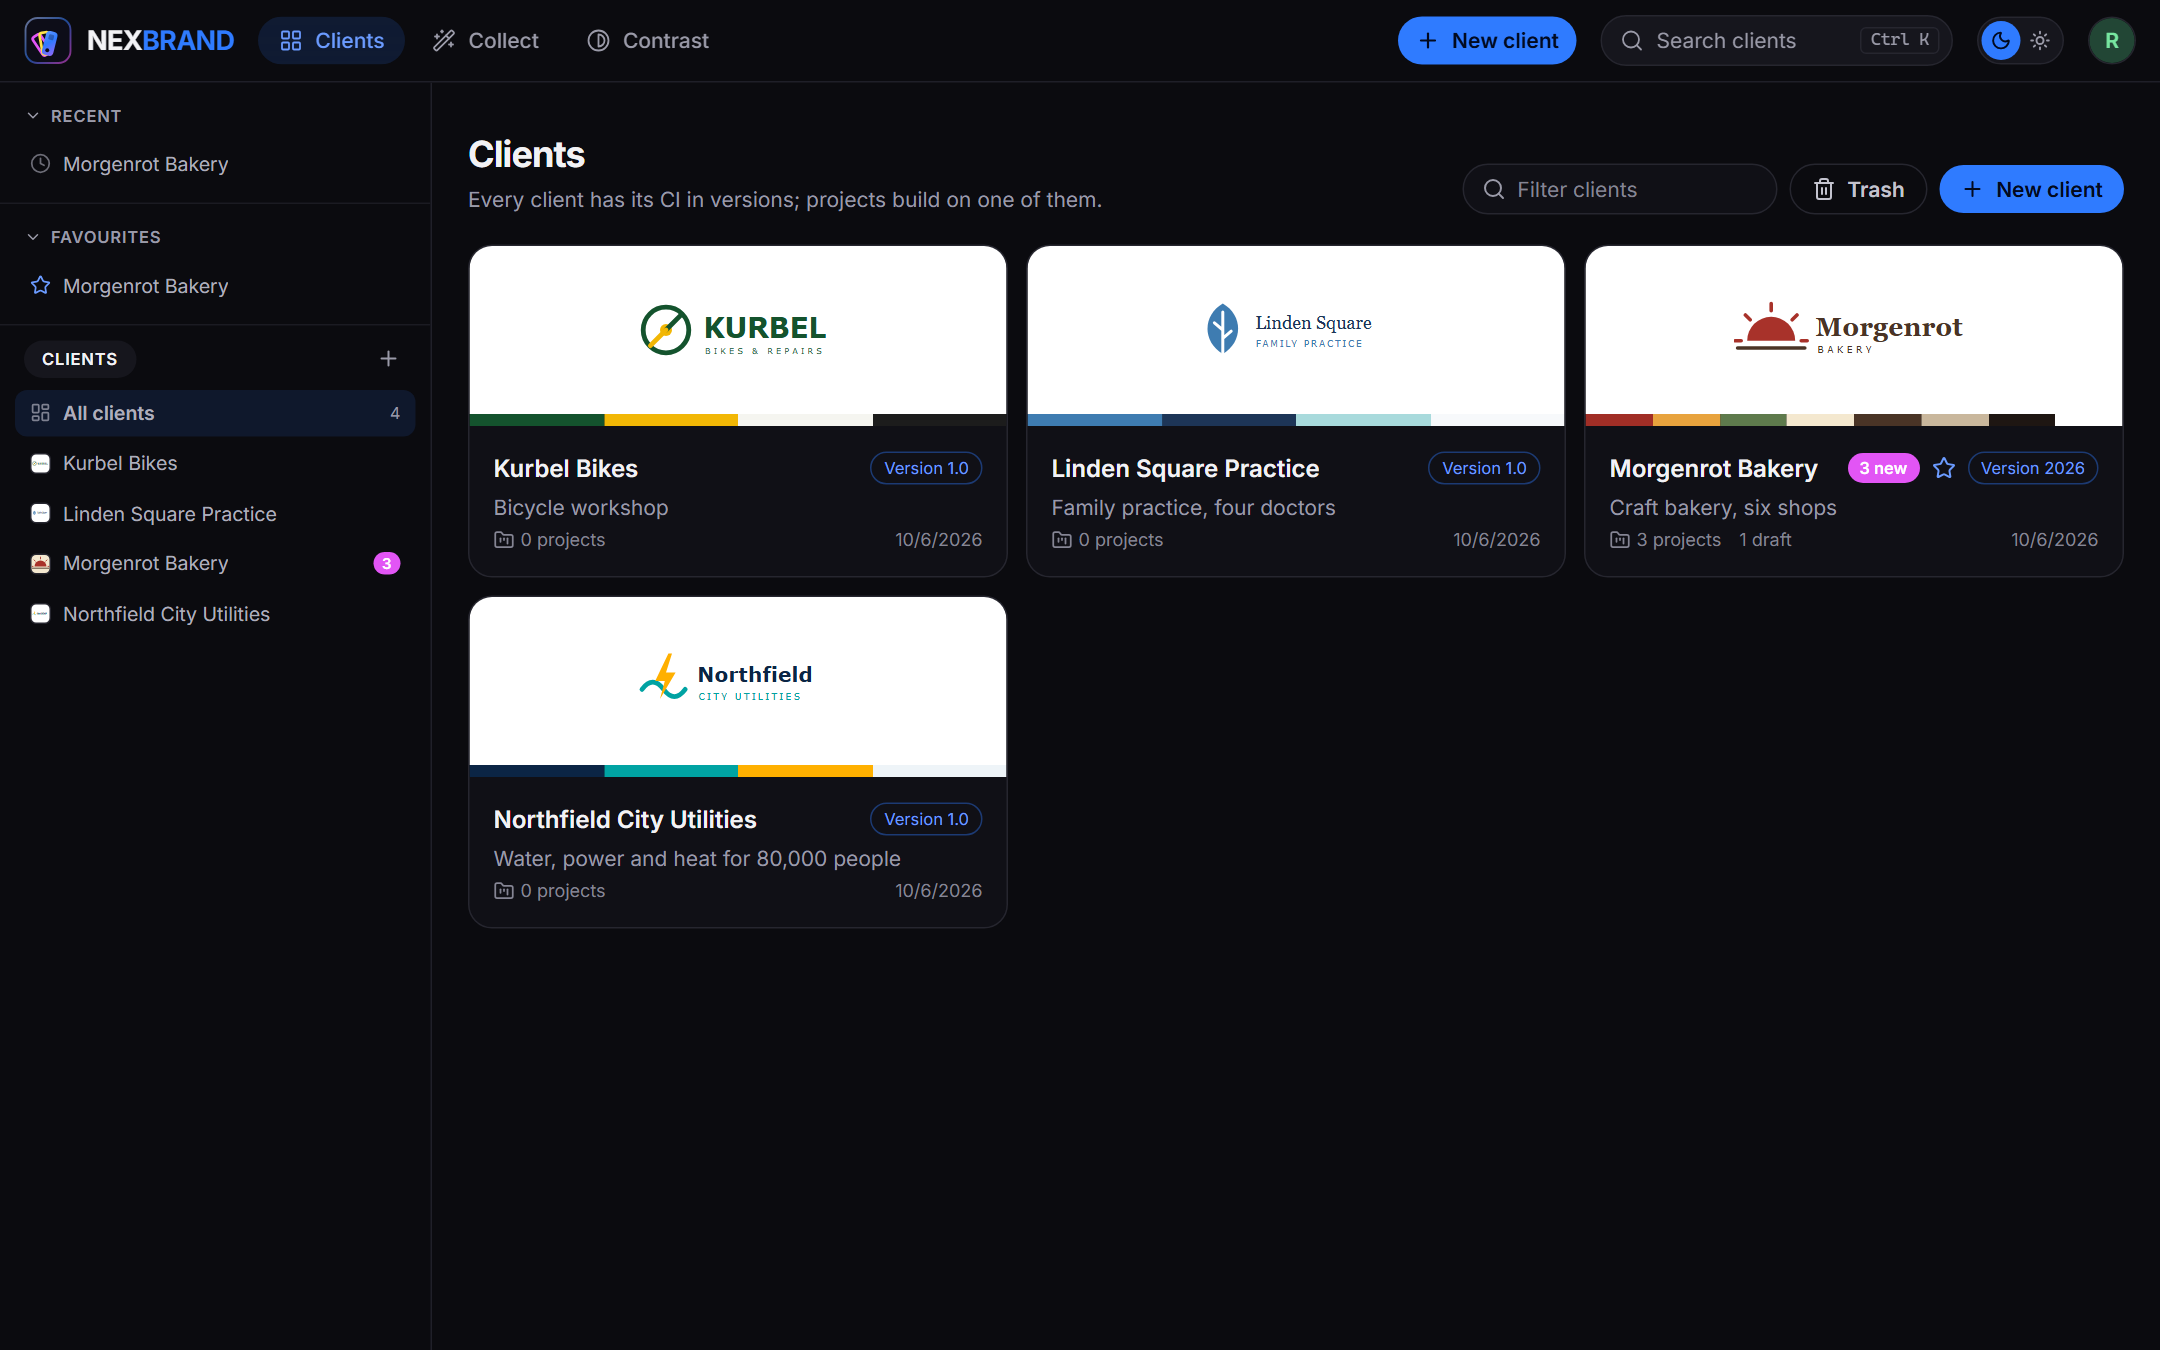Click projects folder icon on Morgenrot card
Viewport: 2160px width, 1350px height.
coord(1620,540)
